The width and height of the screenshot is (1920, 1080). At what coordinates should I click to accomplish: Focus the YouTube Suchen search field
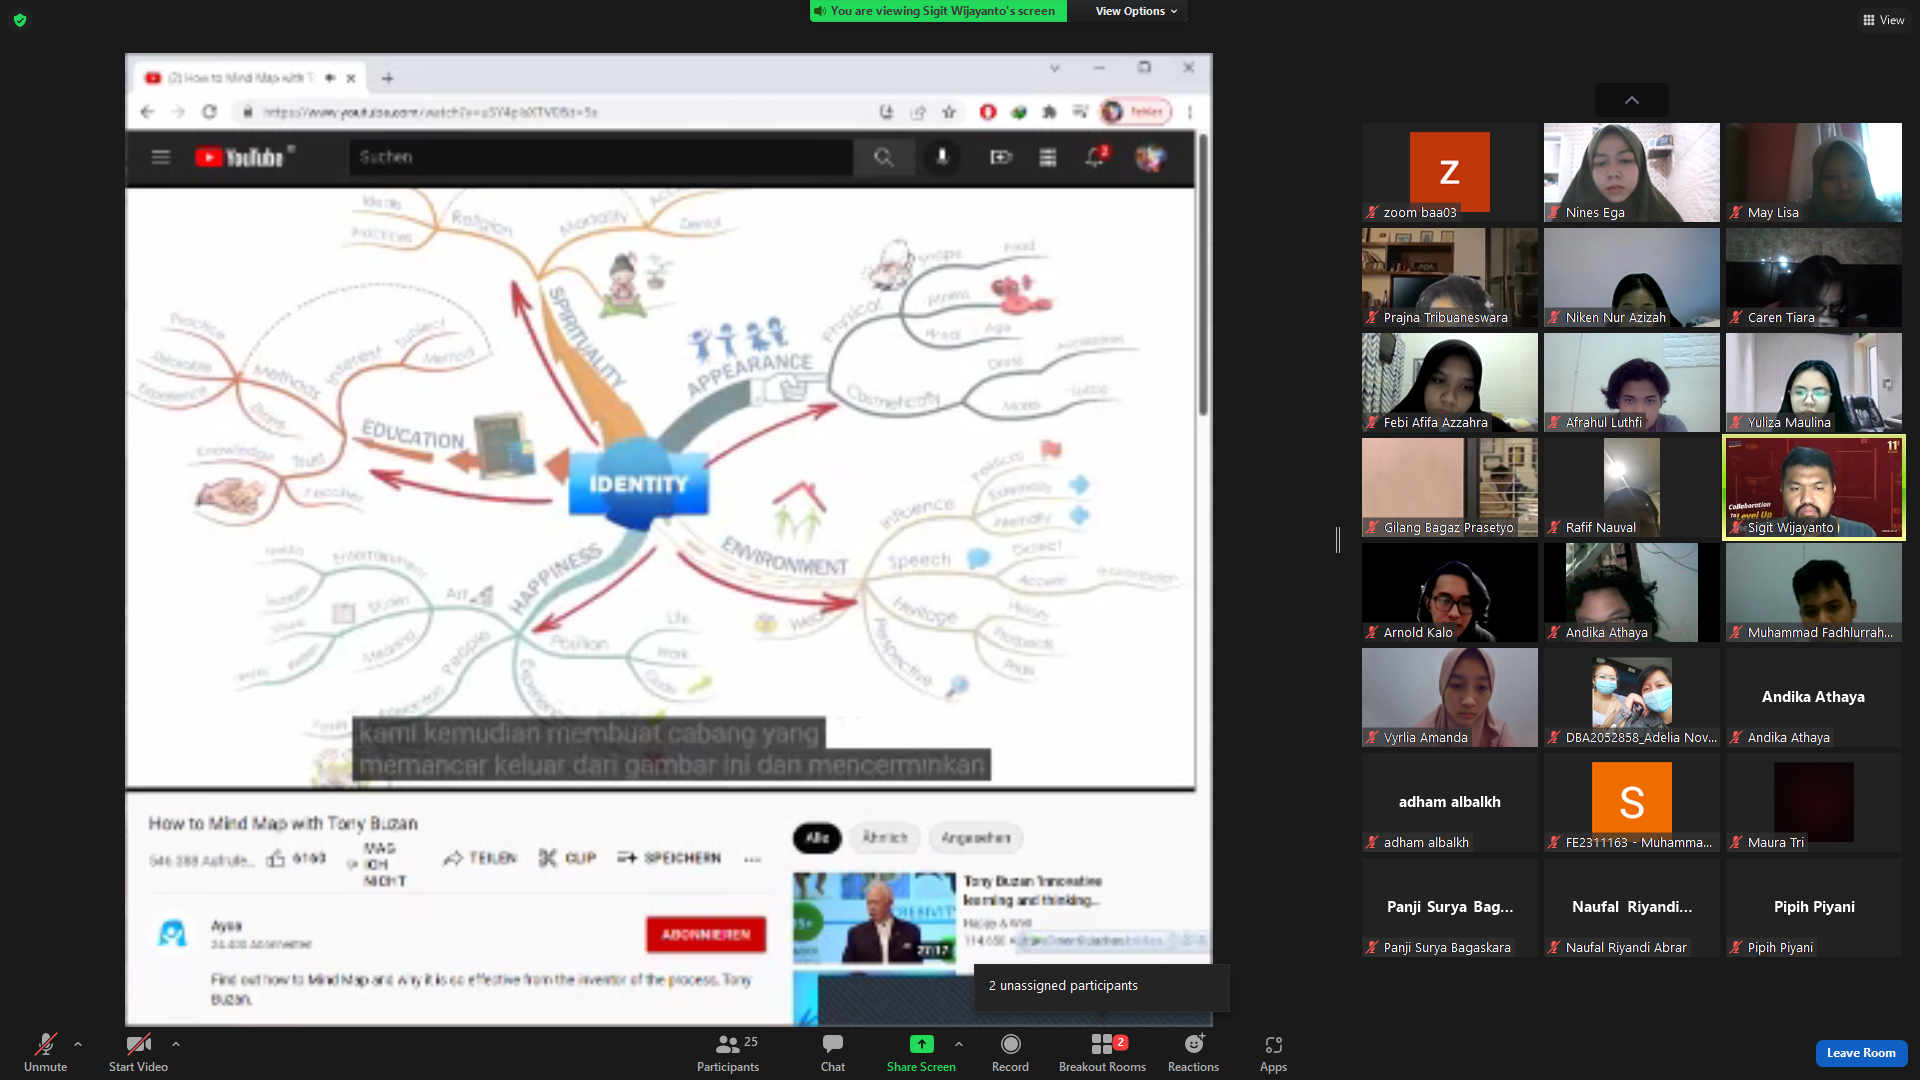tap(600, 157)
